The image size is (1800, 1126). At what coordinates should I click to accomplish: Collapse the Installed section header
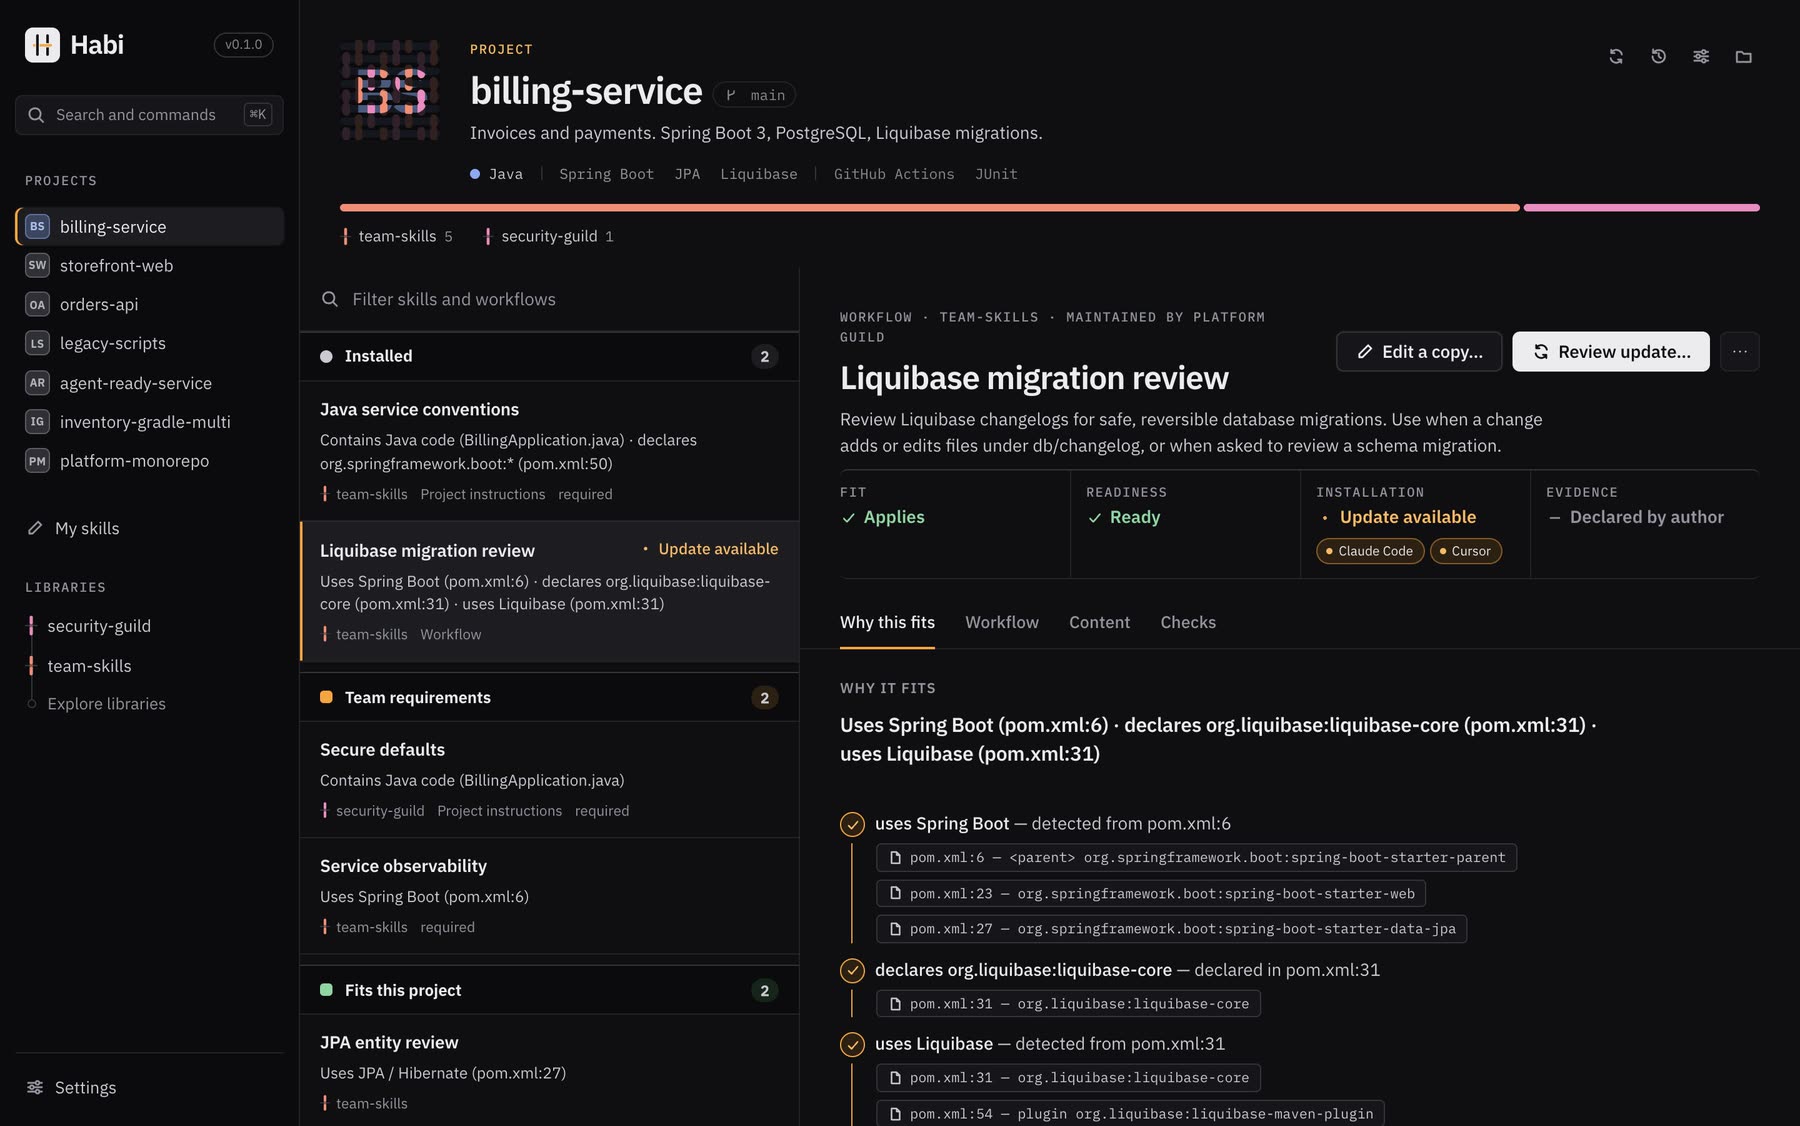click(549, 356)
